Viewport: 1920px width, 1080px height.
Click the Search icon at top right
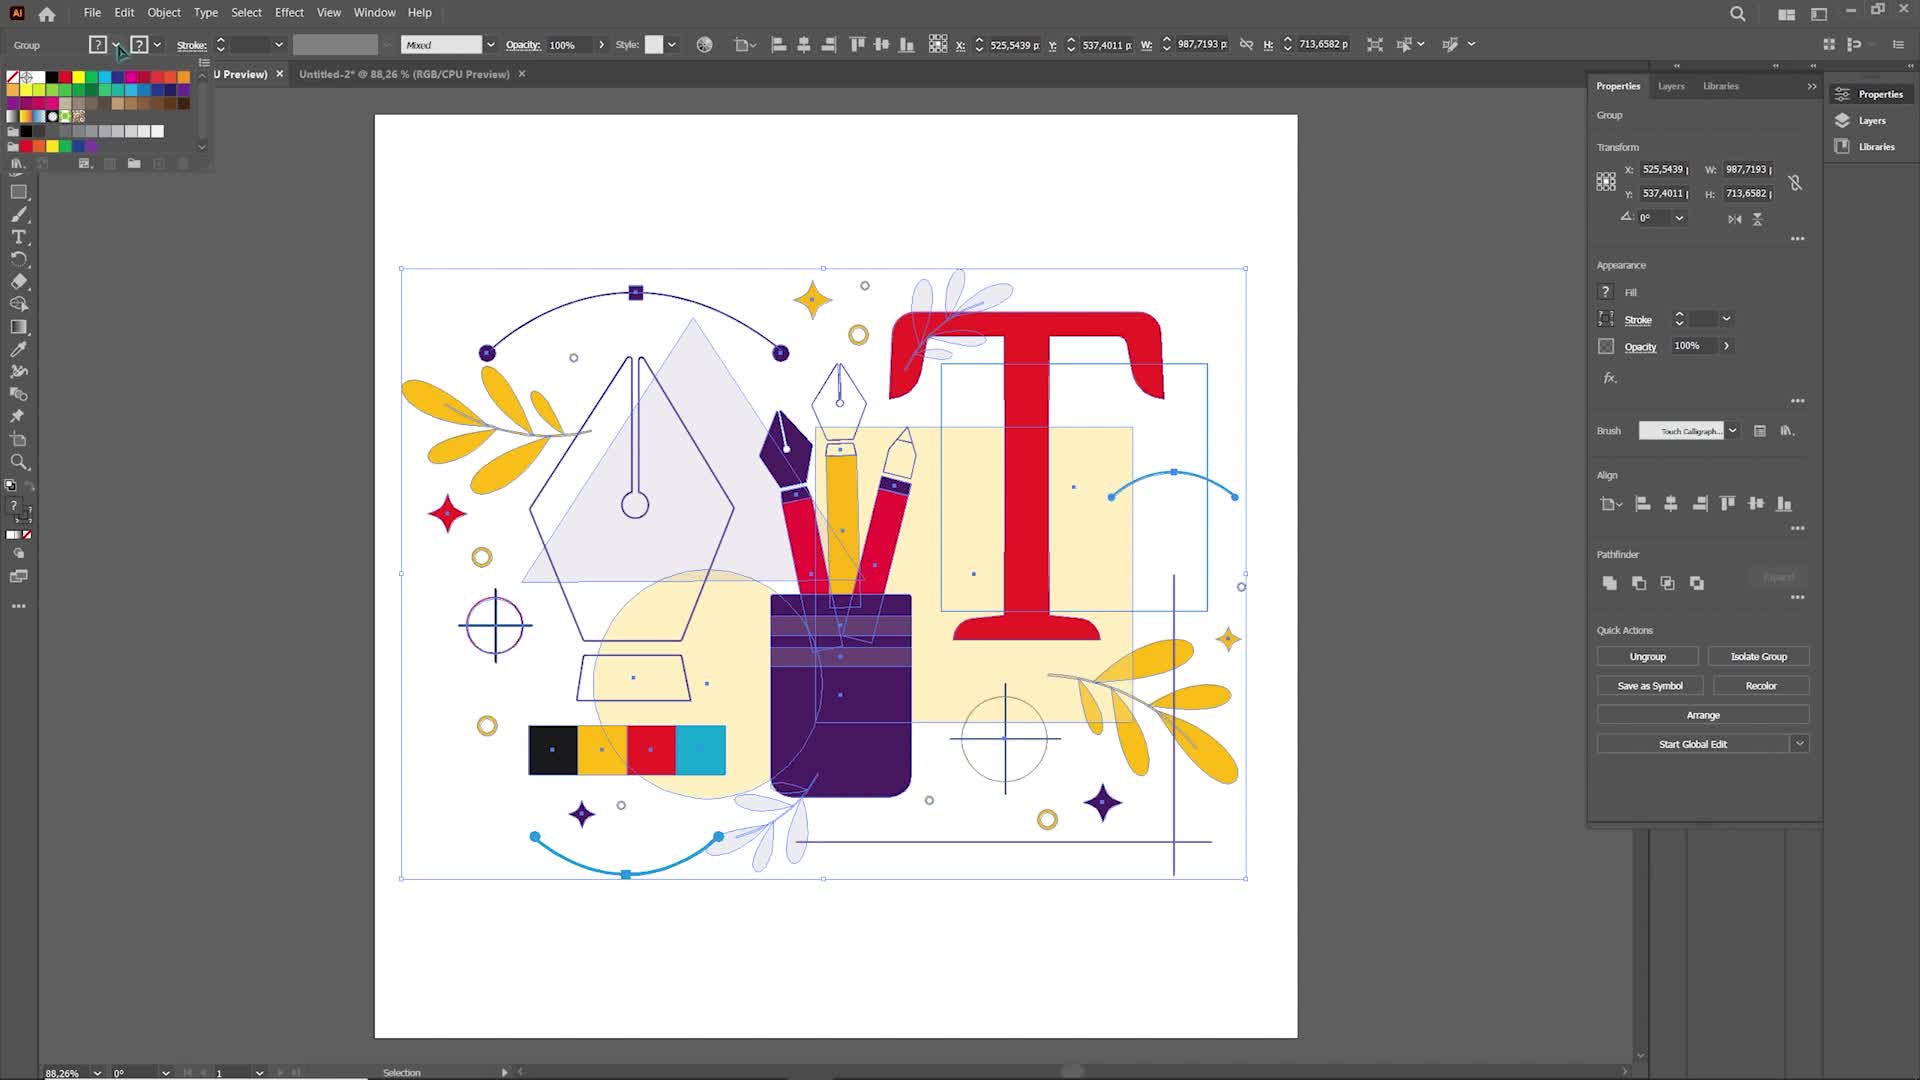tap(1738, 14)
